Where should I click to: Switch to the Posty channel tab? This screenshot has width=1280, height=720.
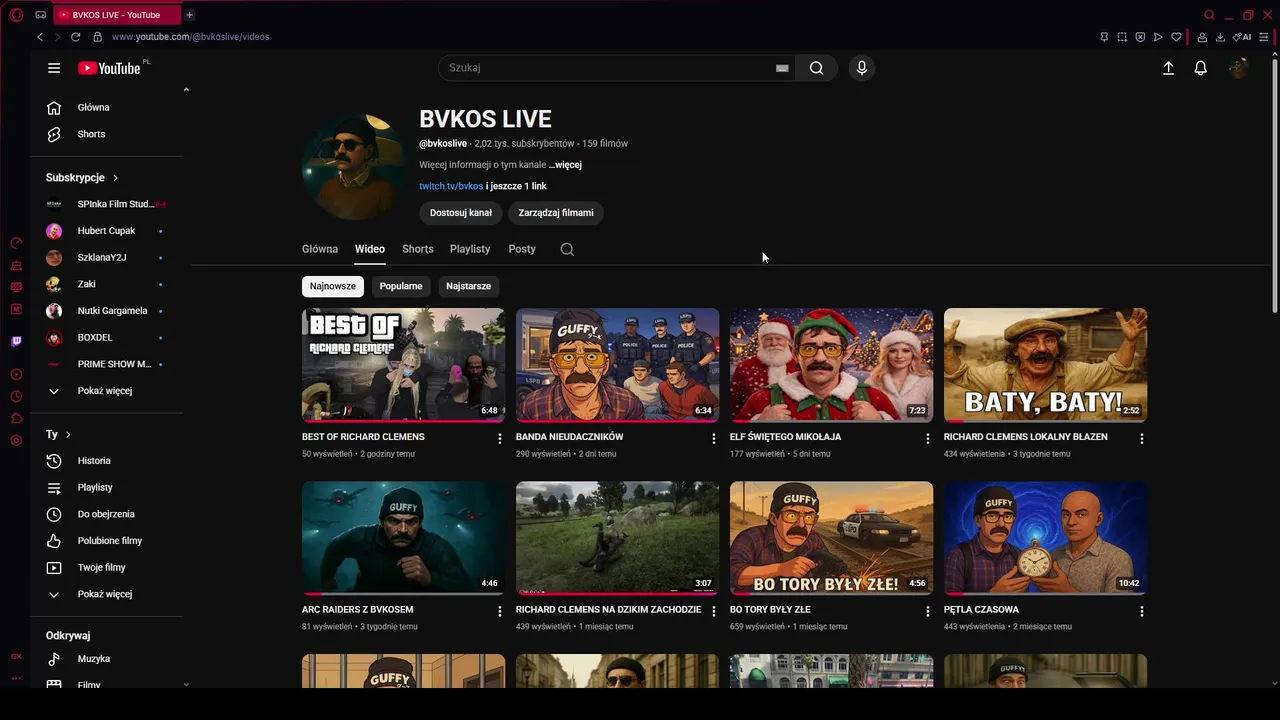pos(522,249)
